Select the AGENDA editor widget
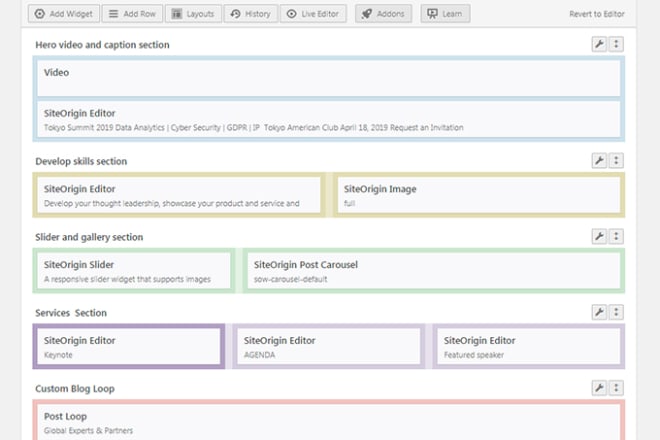This screenshot has width=660, height=440. [328, 347]
